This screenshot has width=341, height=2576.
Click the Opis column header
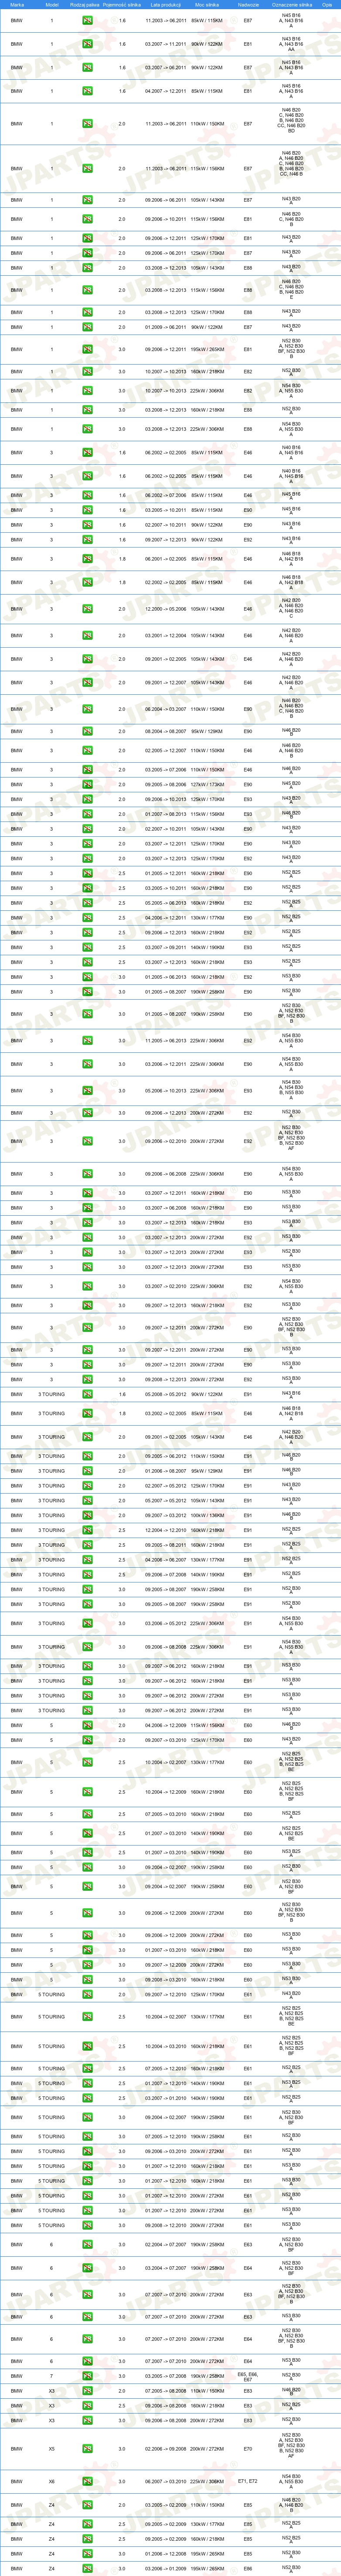pos(327,4)
